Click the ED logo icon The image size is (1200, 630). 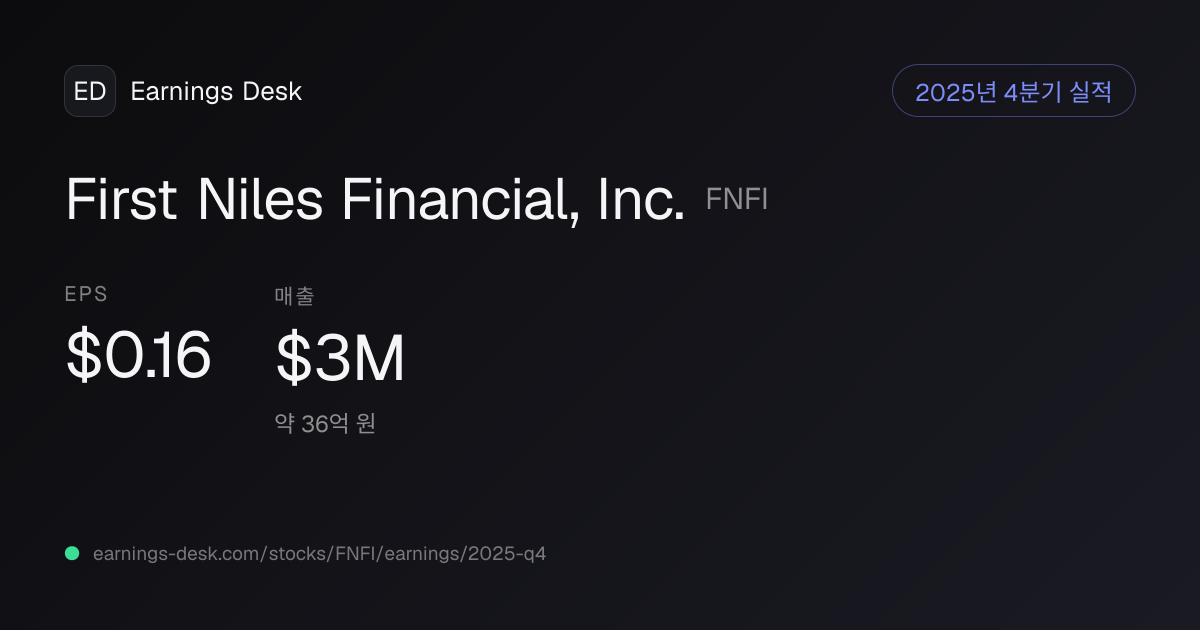tap(90, 91)
